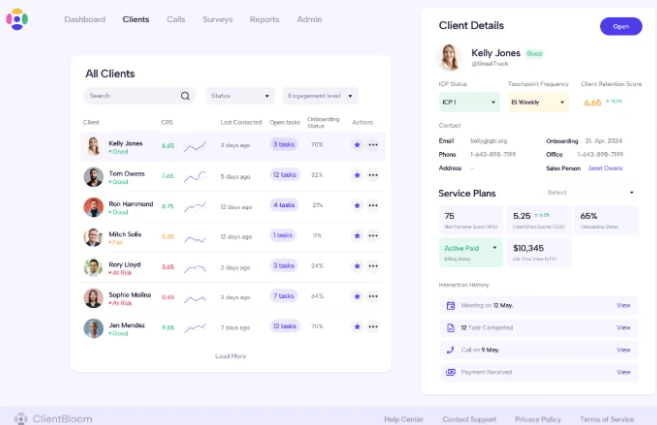View the Payment Received entry
This screenshot has width=657, height=425.
coord(623,372)
